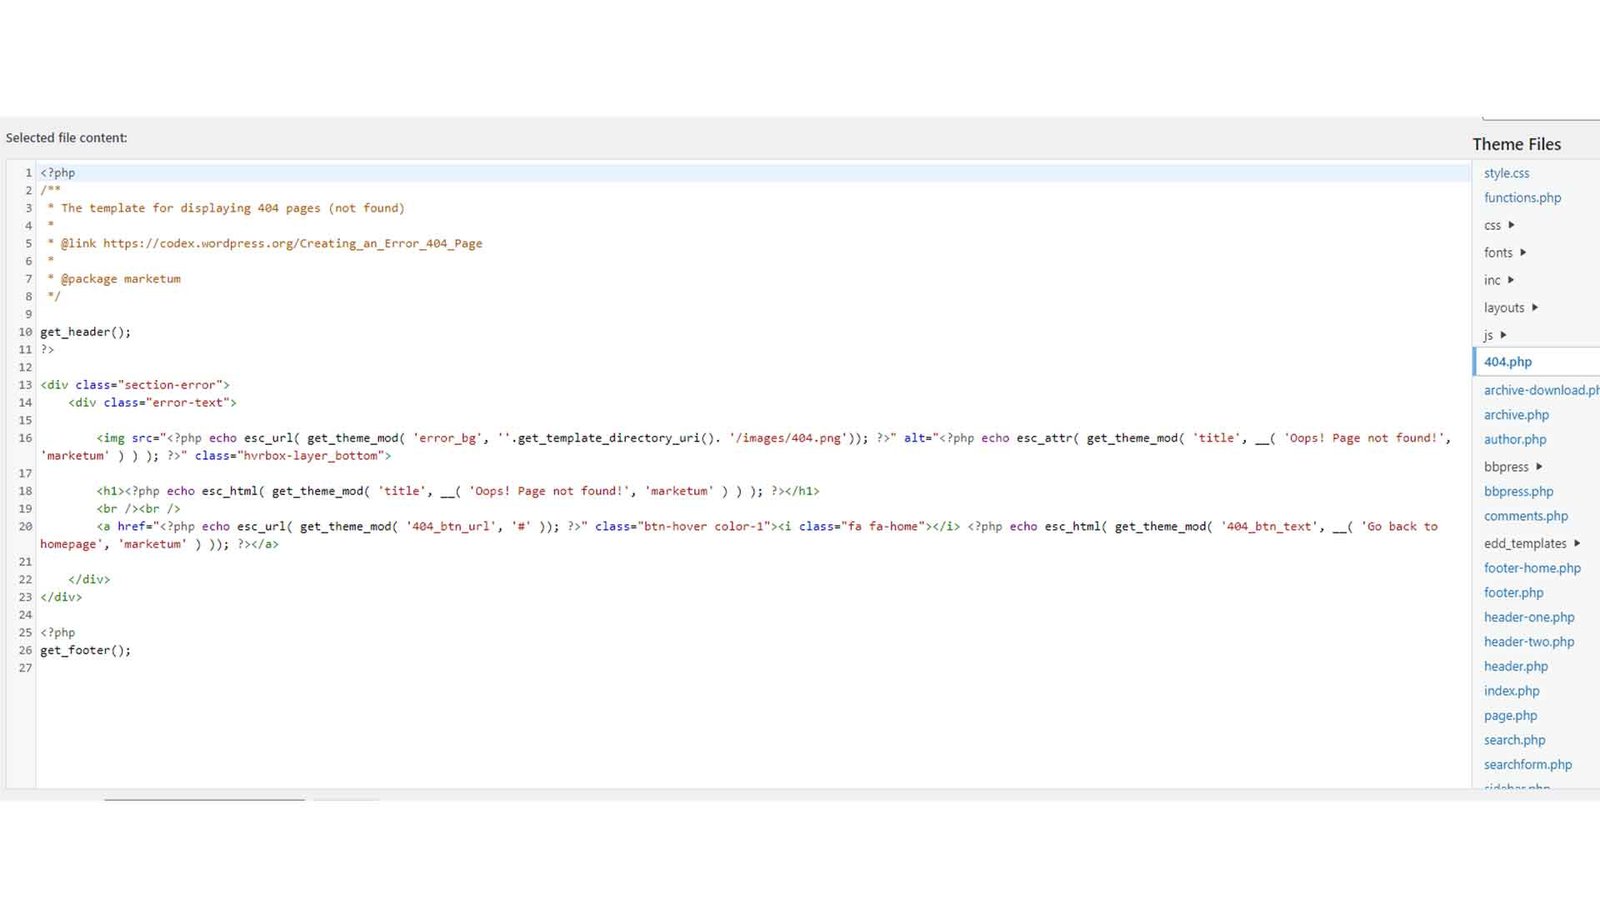1600x900 pixels.
Task: Click the img src code on line 16
Action: [x=745, y=447]
